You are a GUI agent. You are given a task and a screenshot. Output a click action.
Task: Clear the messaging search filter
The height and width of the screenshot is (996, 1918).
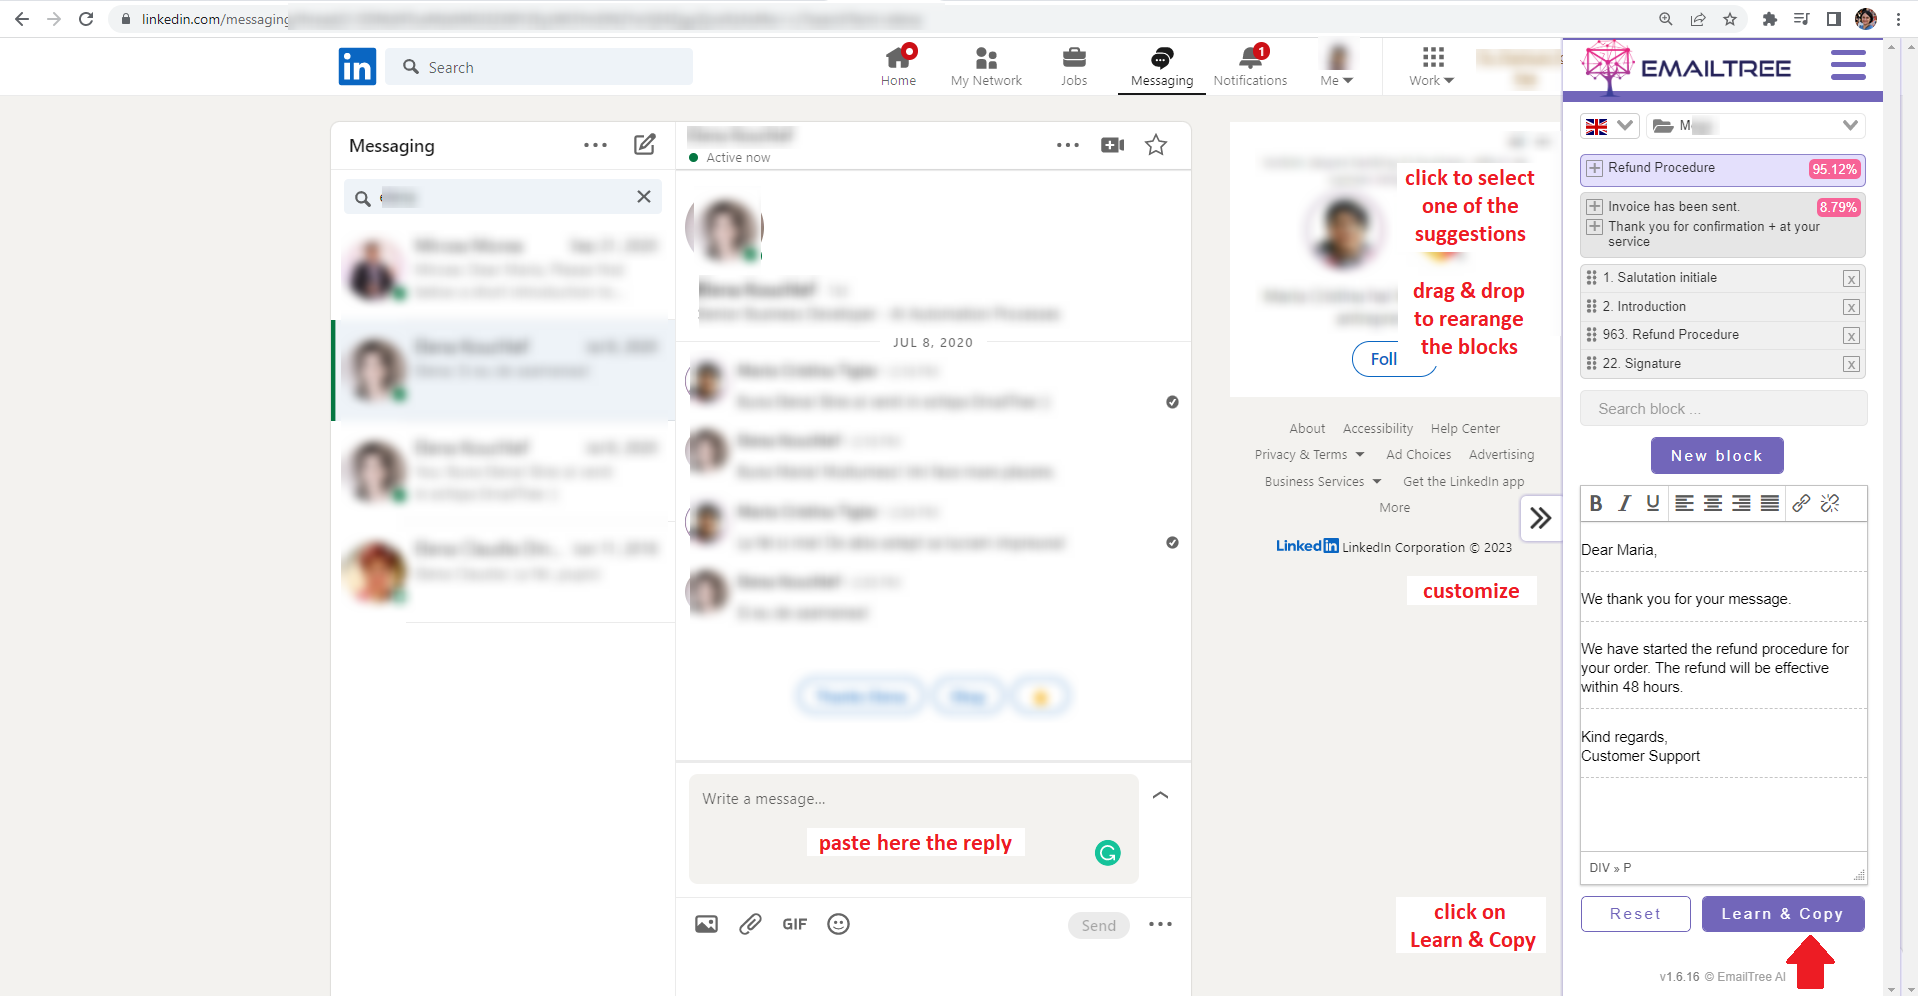pos(644,197)
